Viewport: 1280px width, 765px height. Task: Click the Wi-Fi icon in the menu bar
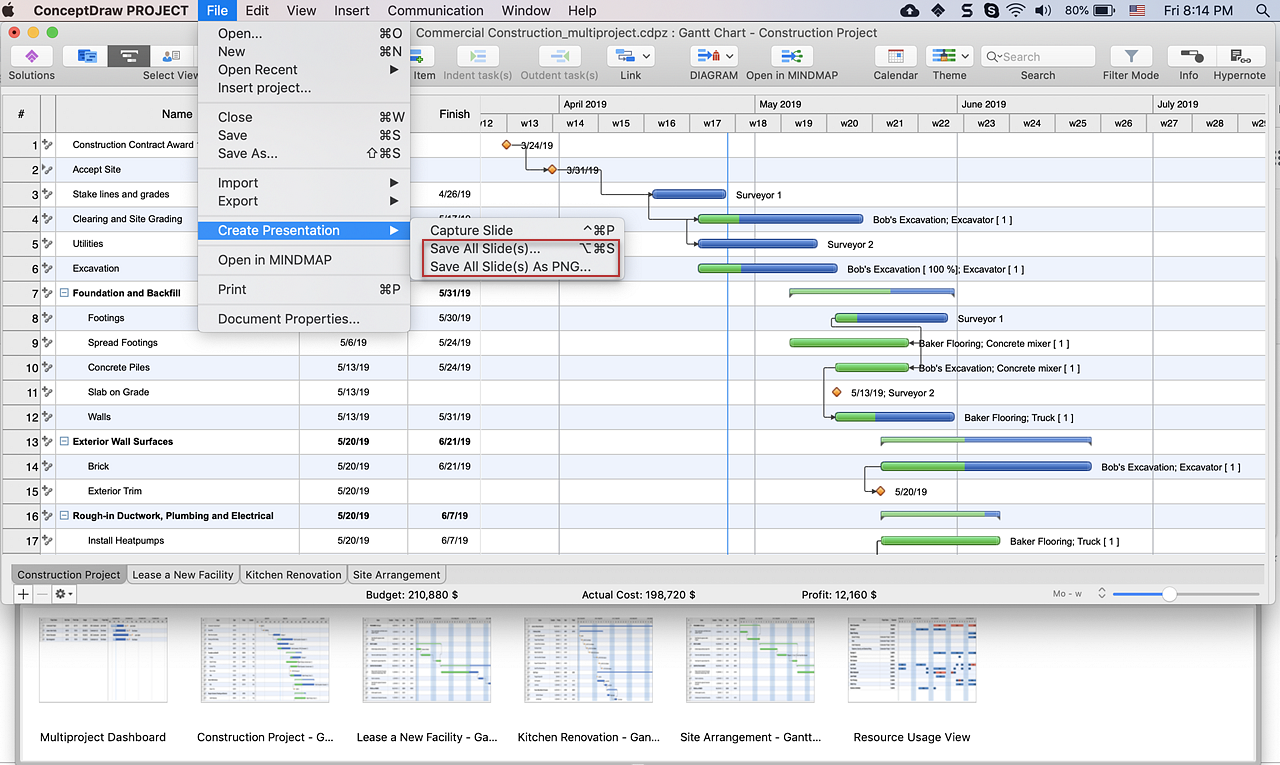point(1016,11)
